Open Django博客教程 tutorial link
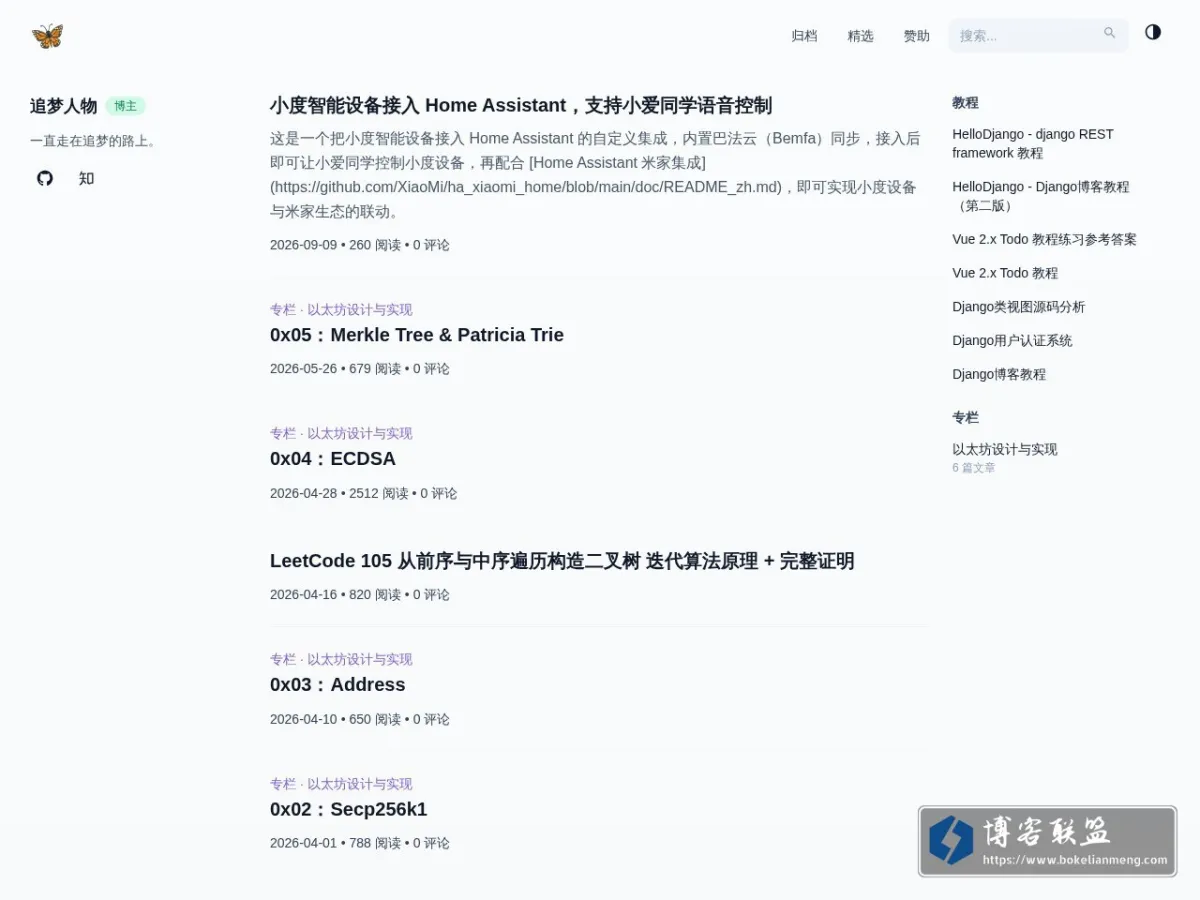This screenshot has height=900, width=1200. pos(999,375)
